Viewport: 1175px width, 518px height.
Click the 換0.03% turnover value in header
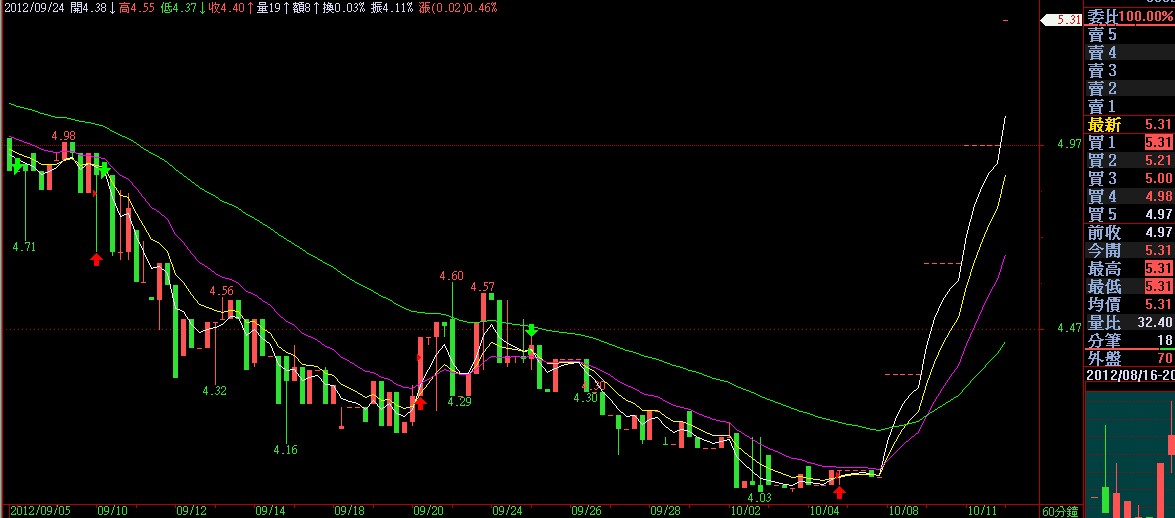pyautogui.click(x=344, y=7)
